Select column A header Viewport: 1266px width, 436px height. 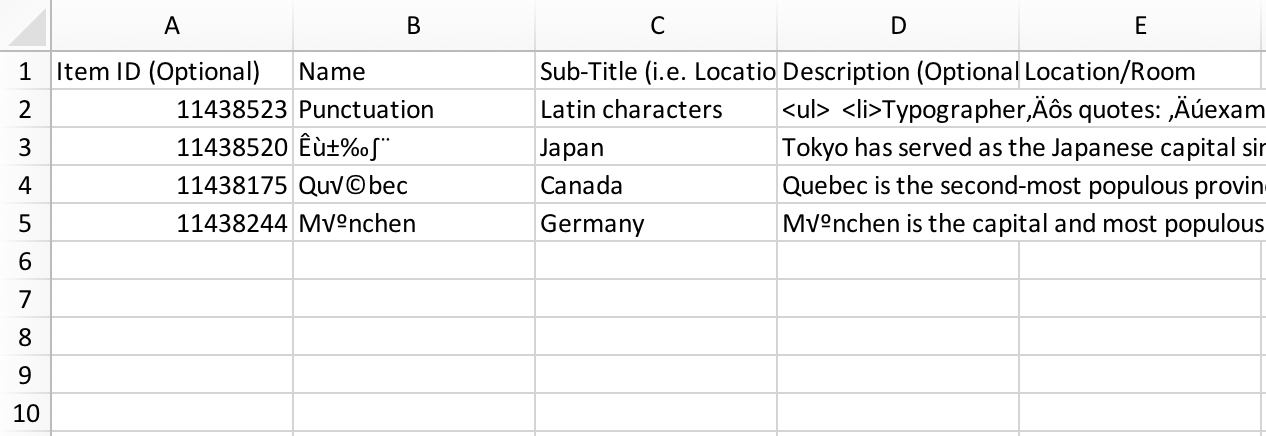pyautogui.click(x=172, y=27)
